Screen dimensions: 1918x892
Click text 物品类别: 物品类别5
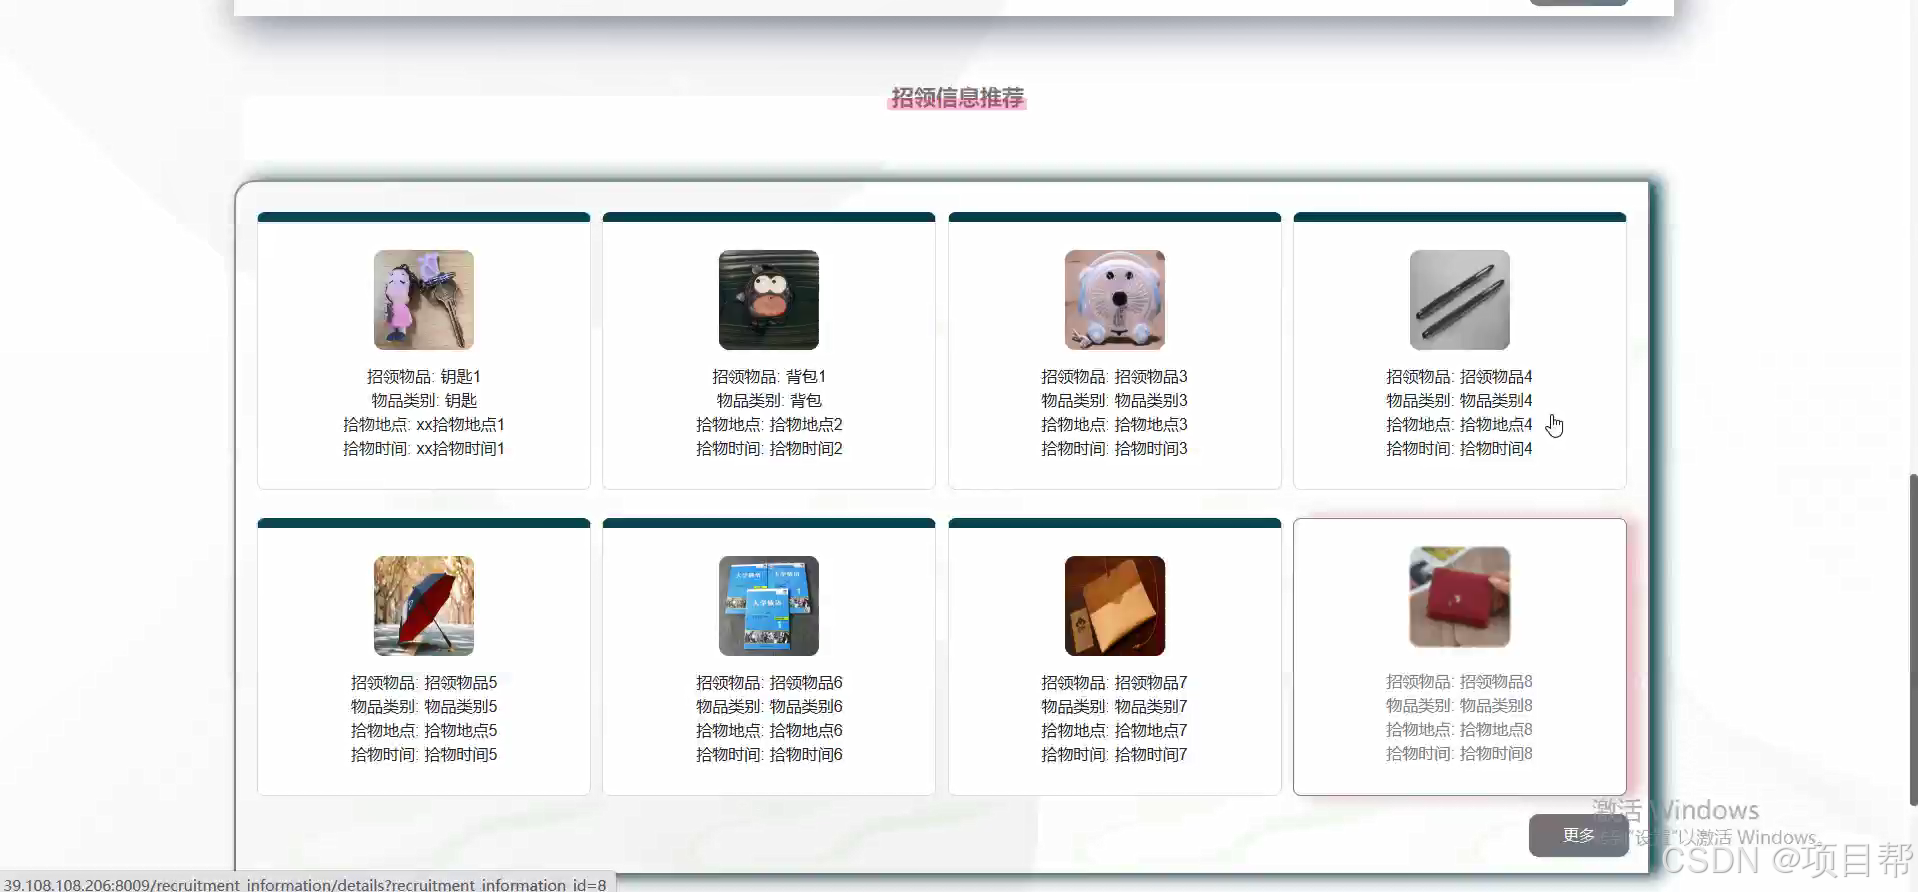(424, 707)
